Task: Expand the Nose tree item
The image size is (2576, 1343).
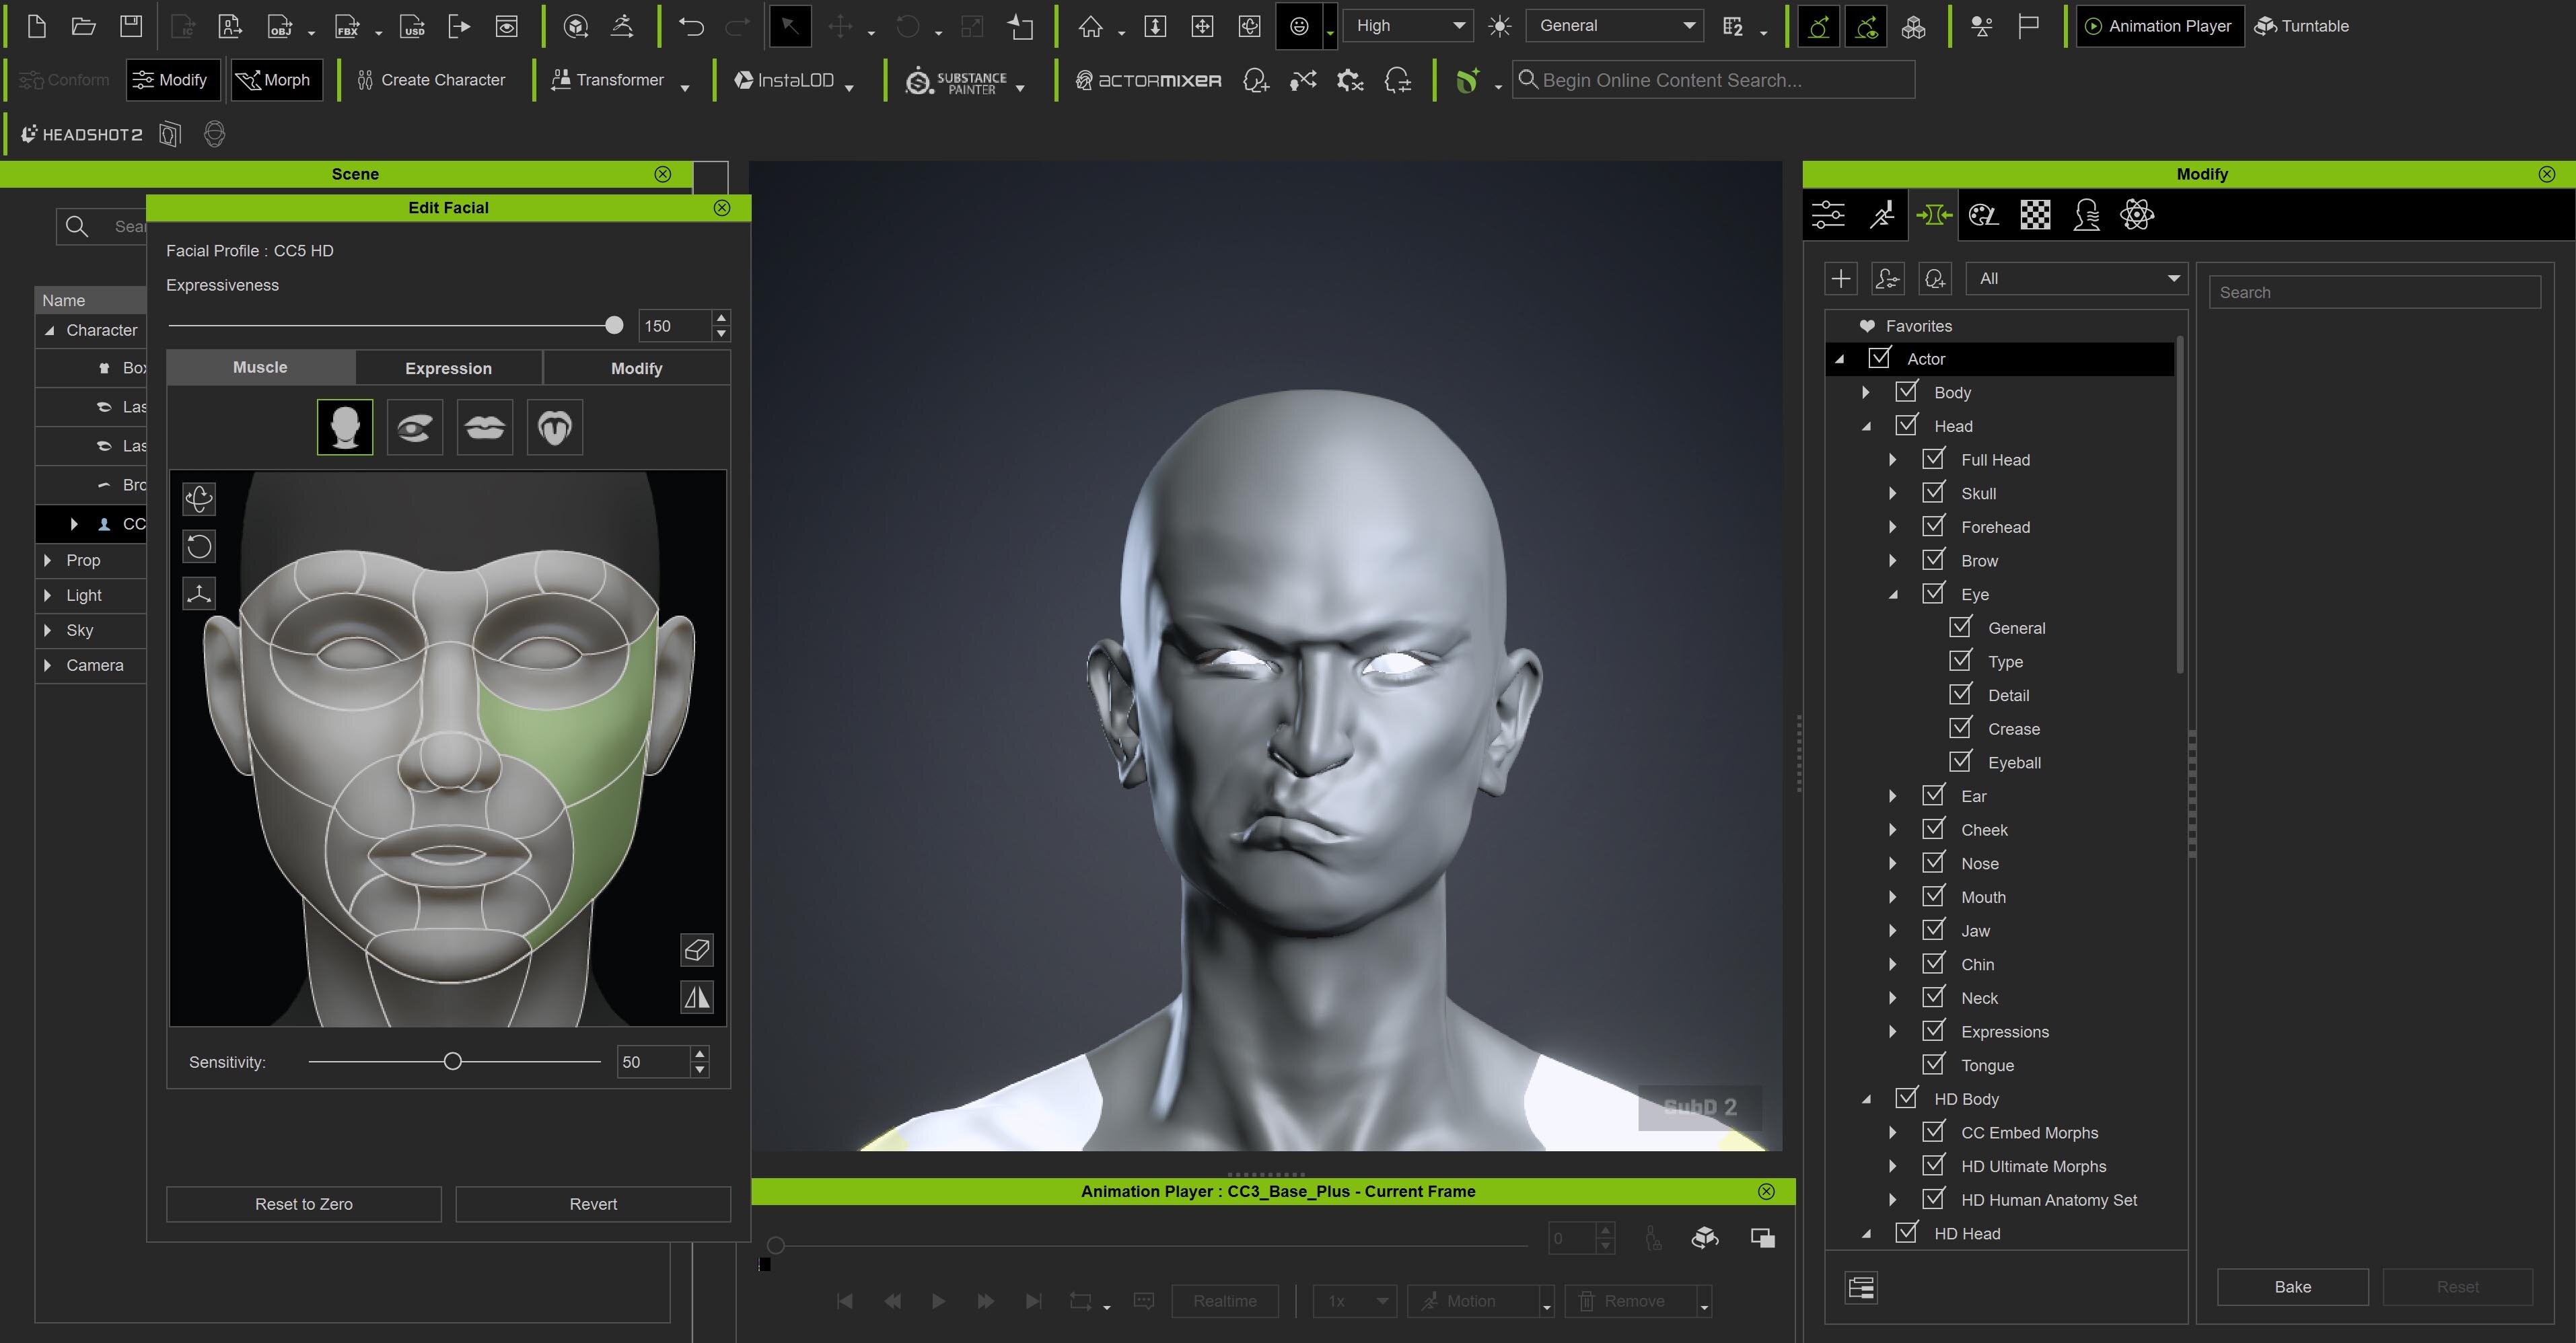Action: coord(1892,864)
